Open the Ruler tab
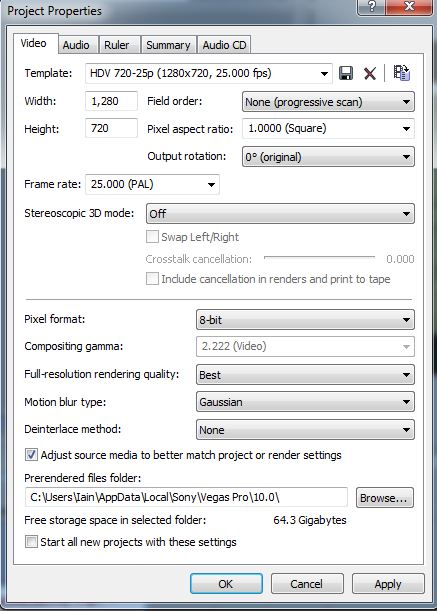The height and width of the screenshot is (611, 437). coord(116,45)
